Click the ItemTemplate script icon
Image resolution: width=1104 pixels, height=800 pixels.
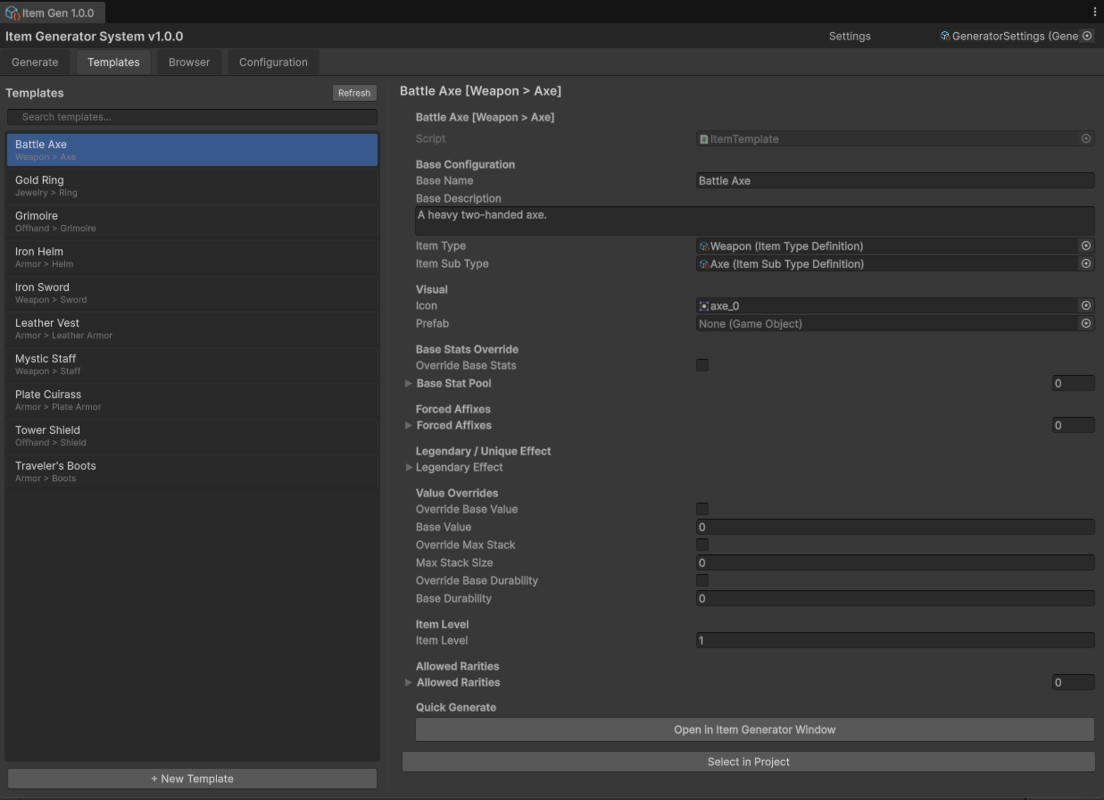pos(703,139)
